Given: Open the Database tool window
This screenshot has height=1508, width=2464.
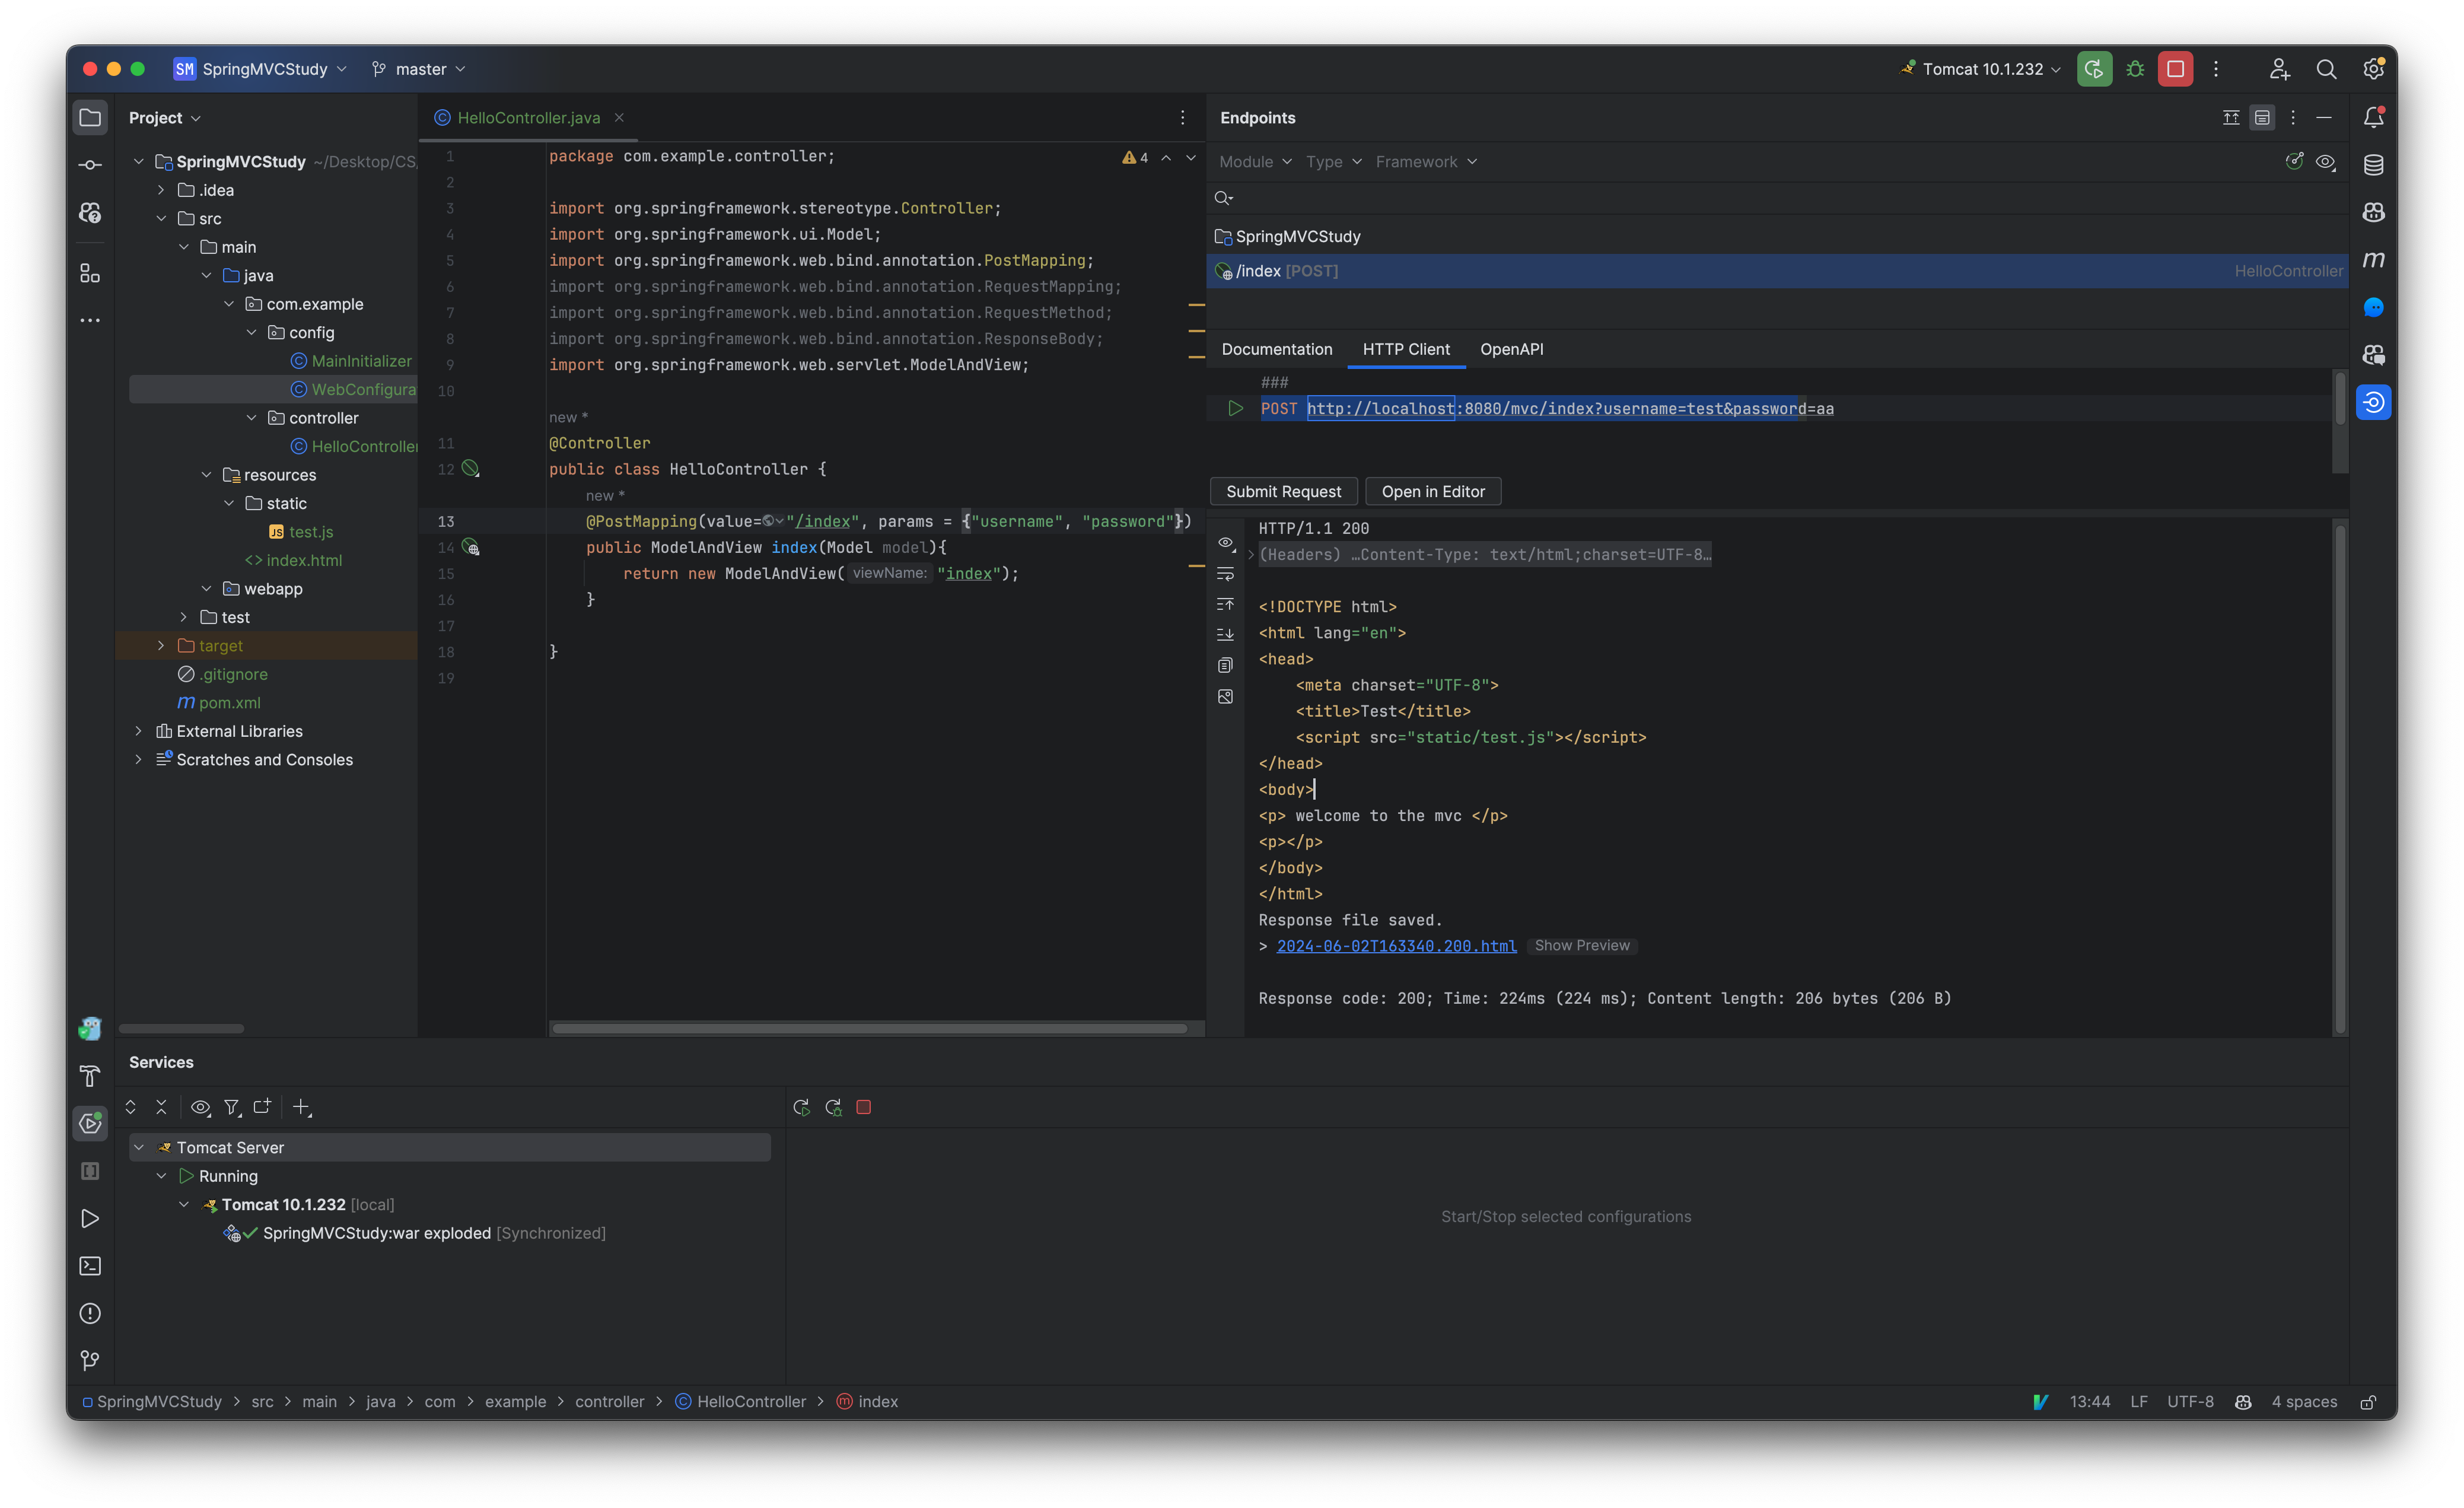Looking at the screenshot, I should click(x=2374, y=165).
